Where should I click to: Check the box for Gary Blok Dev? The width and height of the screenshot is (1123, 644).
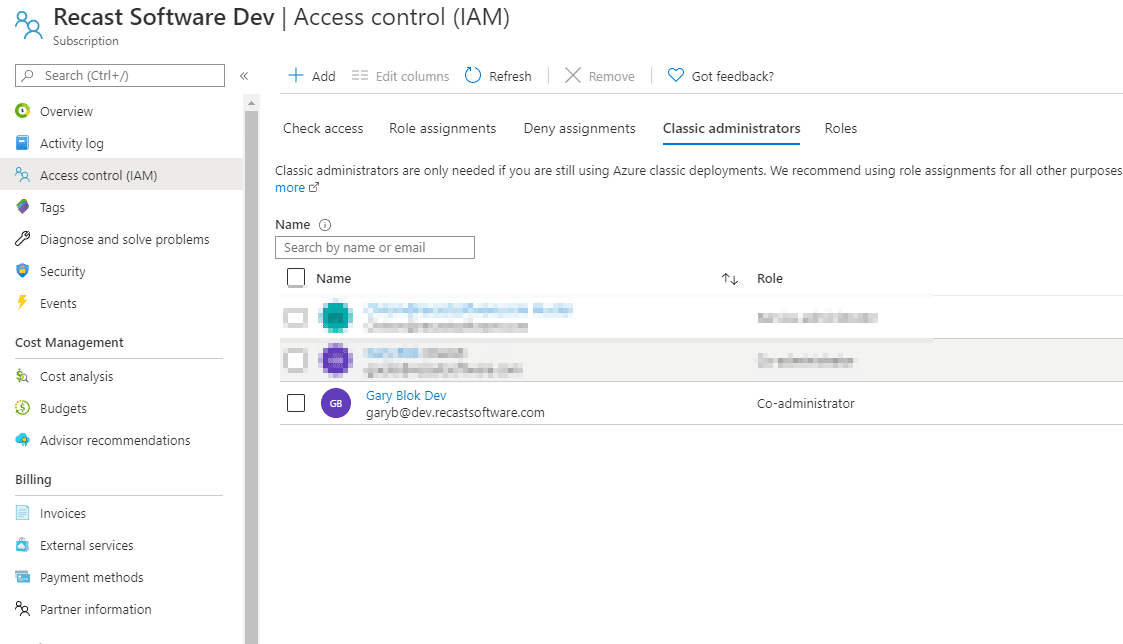(x=295, y=403)
